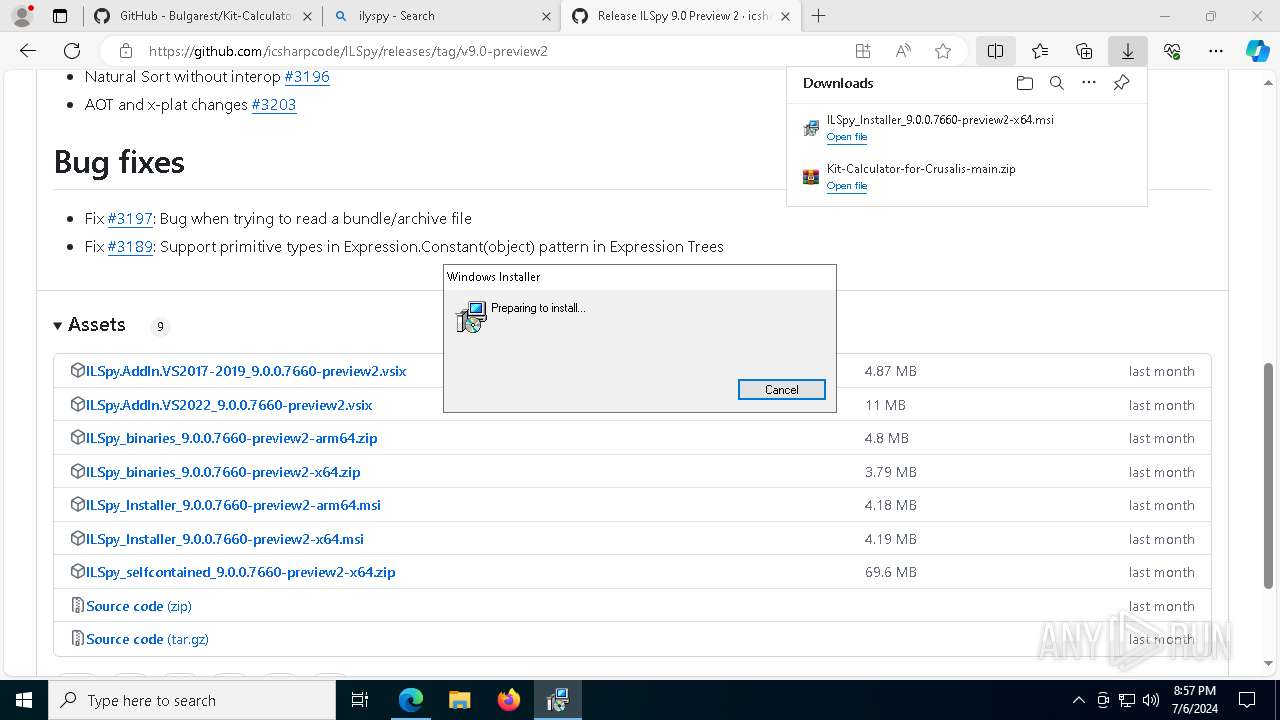Download ILSpy_selfcontained x64 zip
1280x720 pixels.
(241, 572)
